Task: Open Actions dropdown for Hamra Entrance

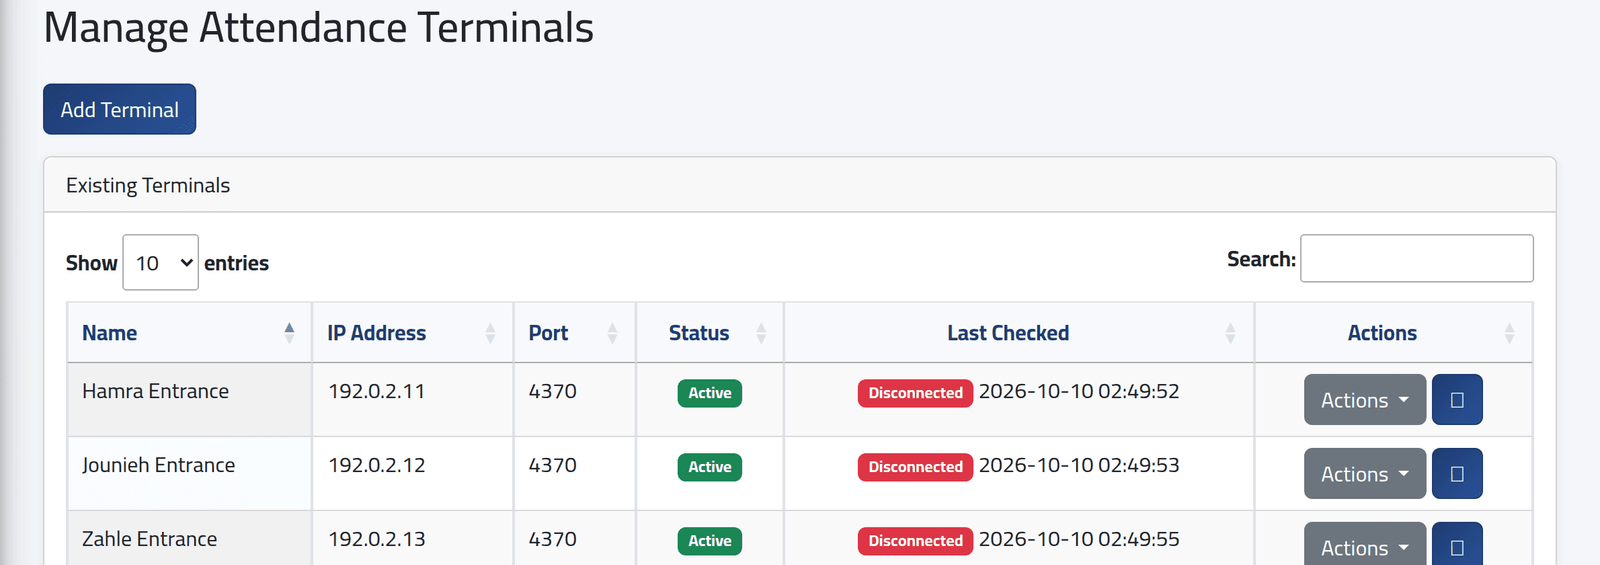Action: click(x=1364, y=399)
